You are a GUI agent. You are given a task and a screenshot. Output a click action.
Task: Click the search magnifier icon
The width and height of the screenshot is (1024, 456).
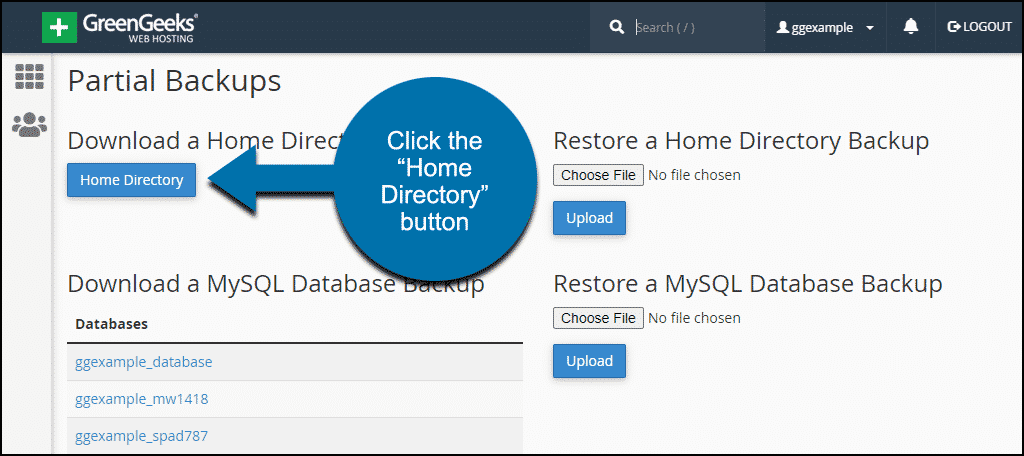[x=616, y=27]
